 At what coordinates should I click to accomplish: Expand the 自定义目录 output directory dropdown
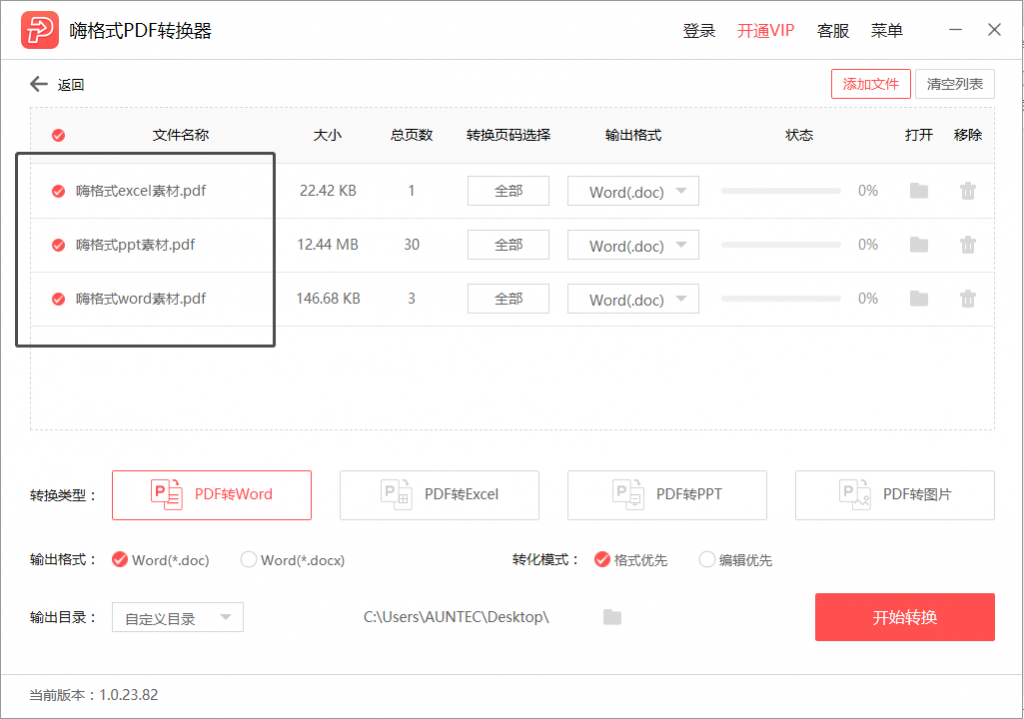click(178, 617)
